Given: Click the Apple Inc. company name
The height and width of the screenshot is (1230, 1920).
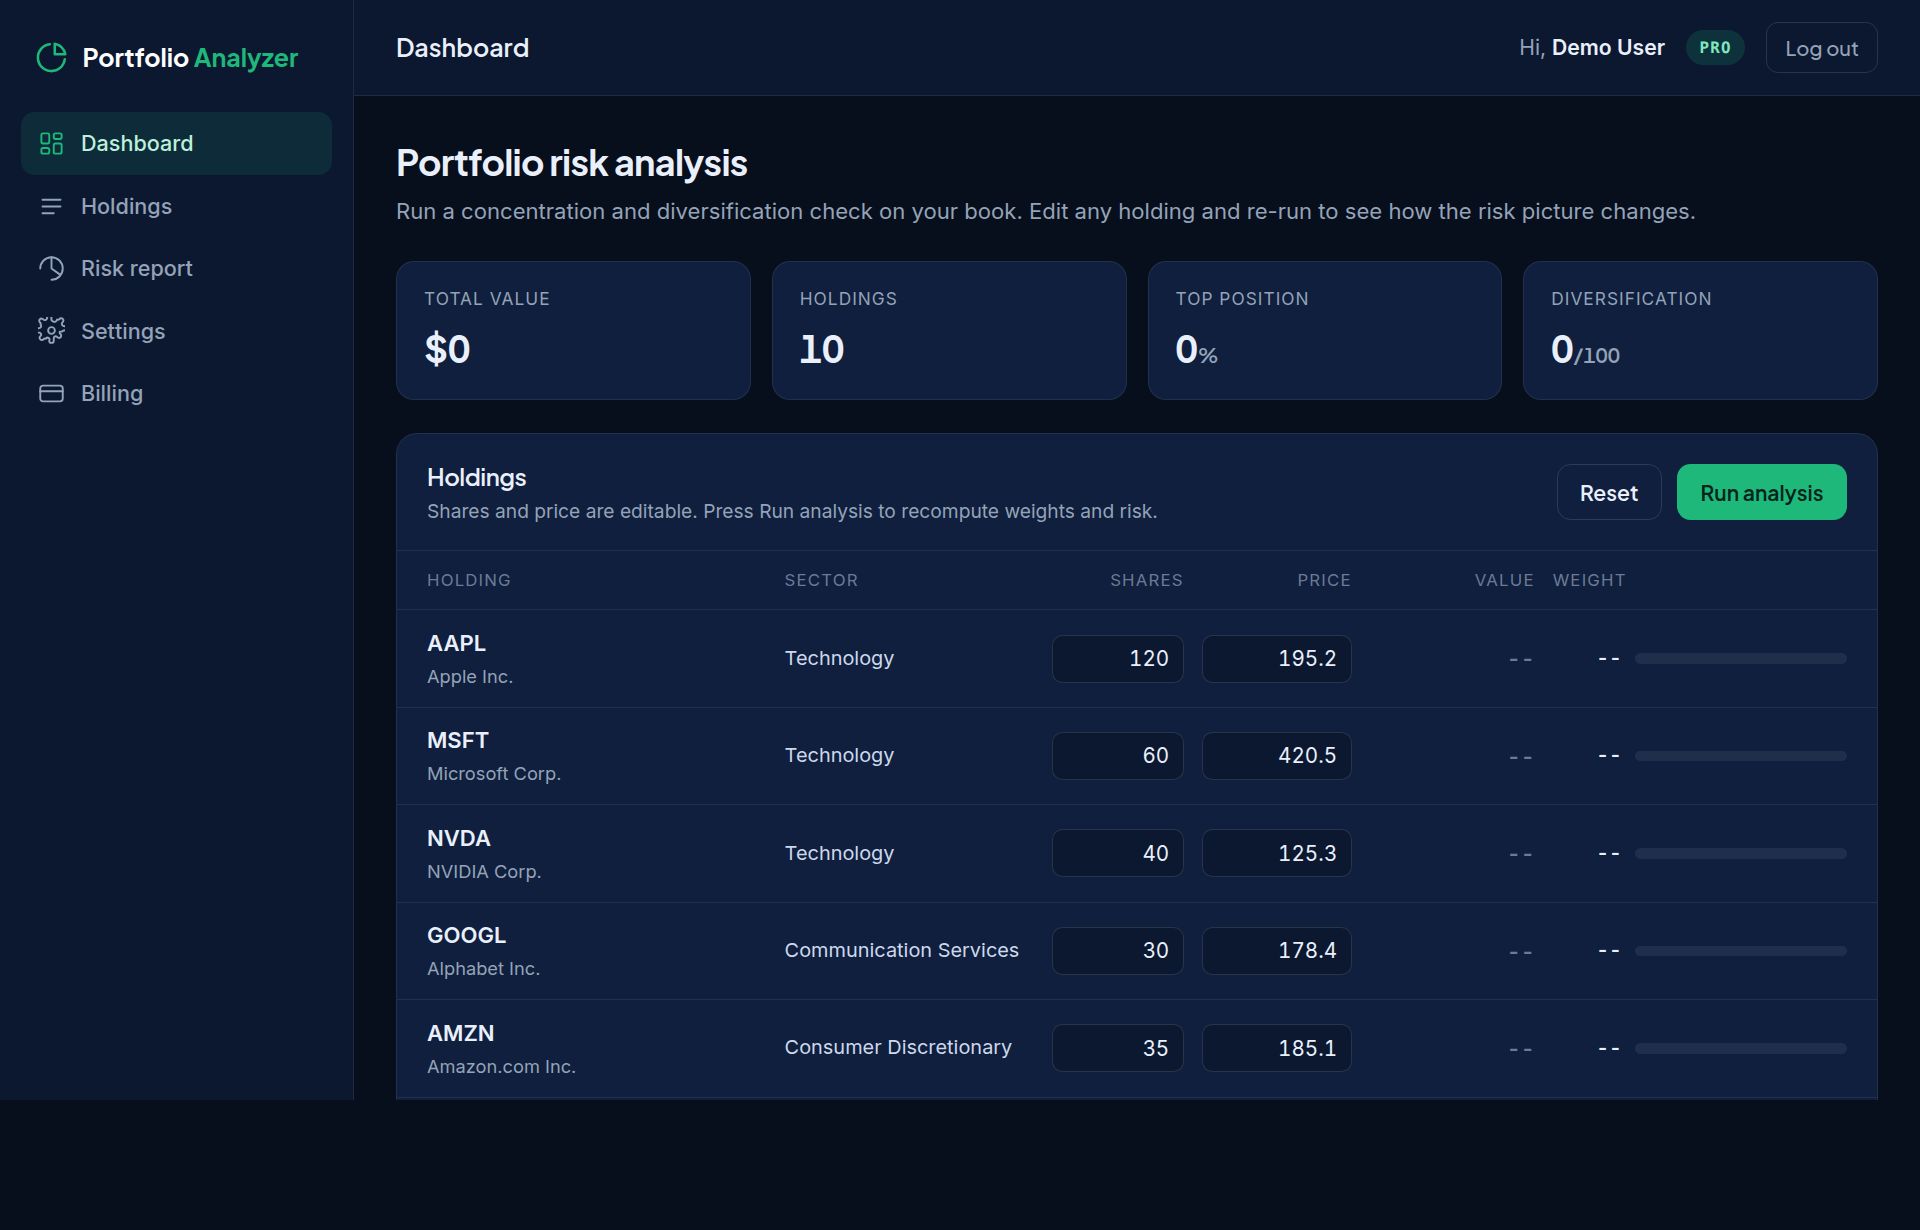Looking at the screenshot, I should [470, 677].
